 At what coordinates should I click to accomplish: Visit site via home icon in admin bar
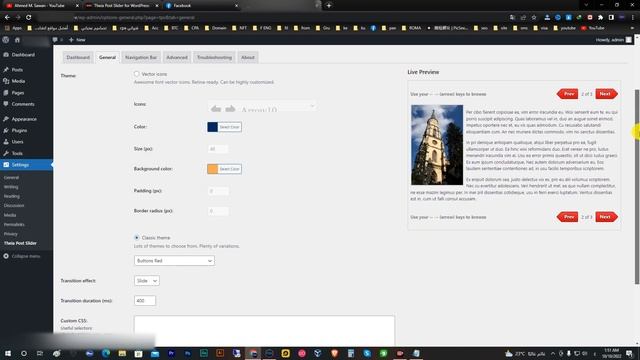tap(17, 40)
